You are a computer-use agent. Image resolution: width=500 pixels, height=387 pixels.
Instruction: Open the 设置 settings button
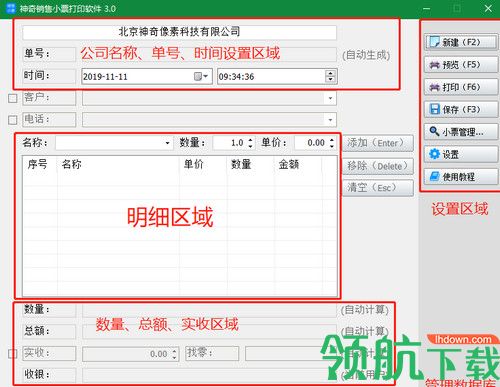(x=461, y=154)
